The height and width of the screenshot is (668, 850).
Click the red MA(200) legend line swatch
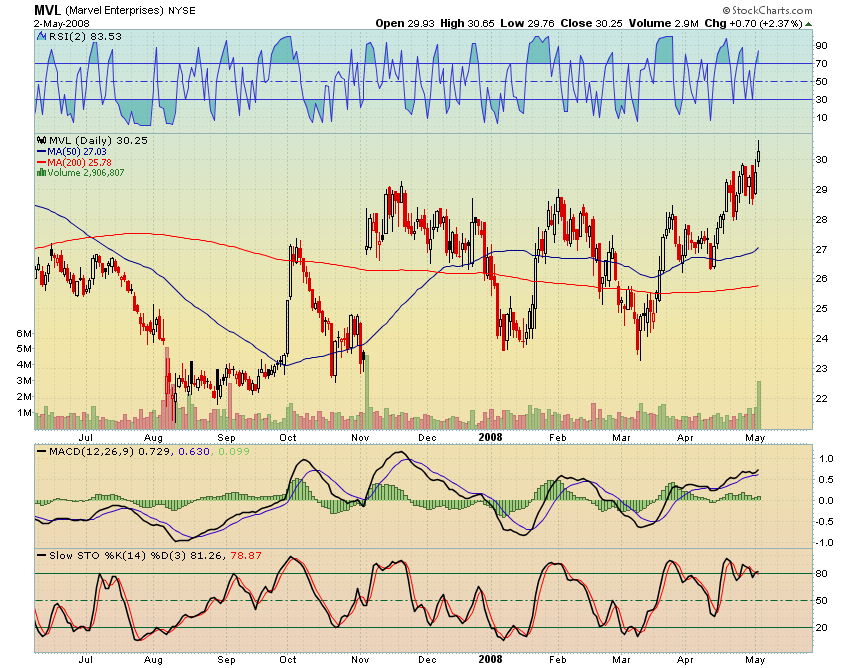(x=42, y=162)
